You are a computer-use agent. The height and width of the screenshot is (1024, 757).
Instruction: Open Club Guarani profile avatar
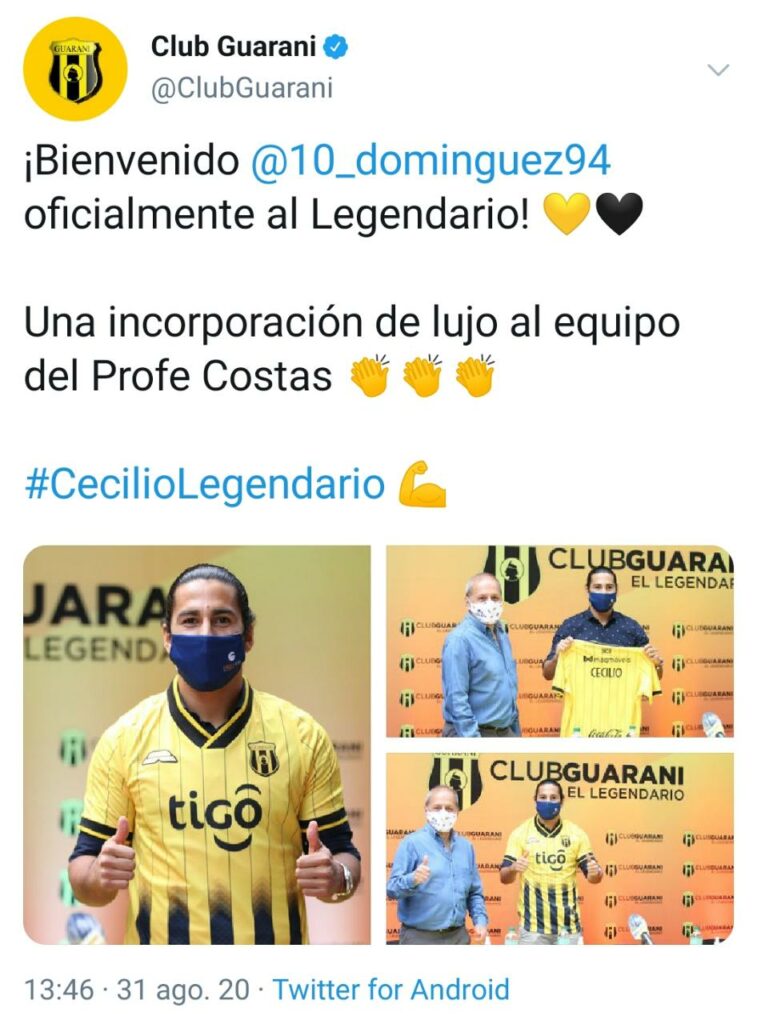coord(75,69)
